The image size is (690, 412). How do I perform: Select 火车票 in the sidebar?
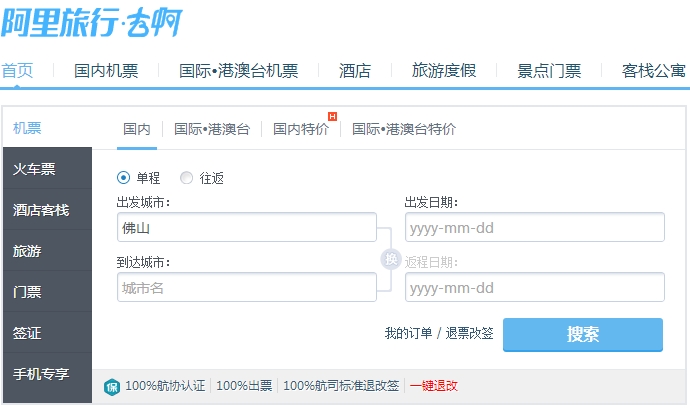coord(48,169)
